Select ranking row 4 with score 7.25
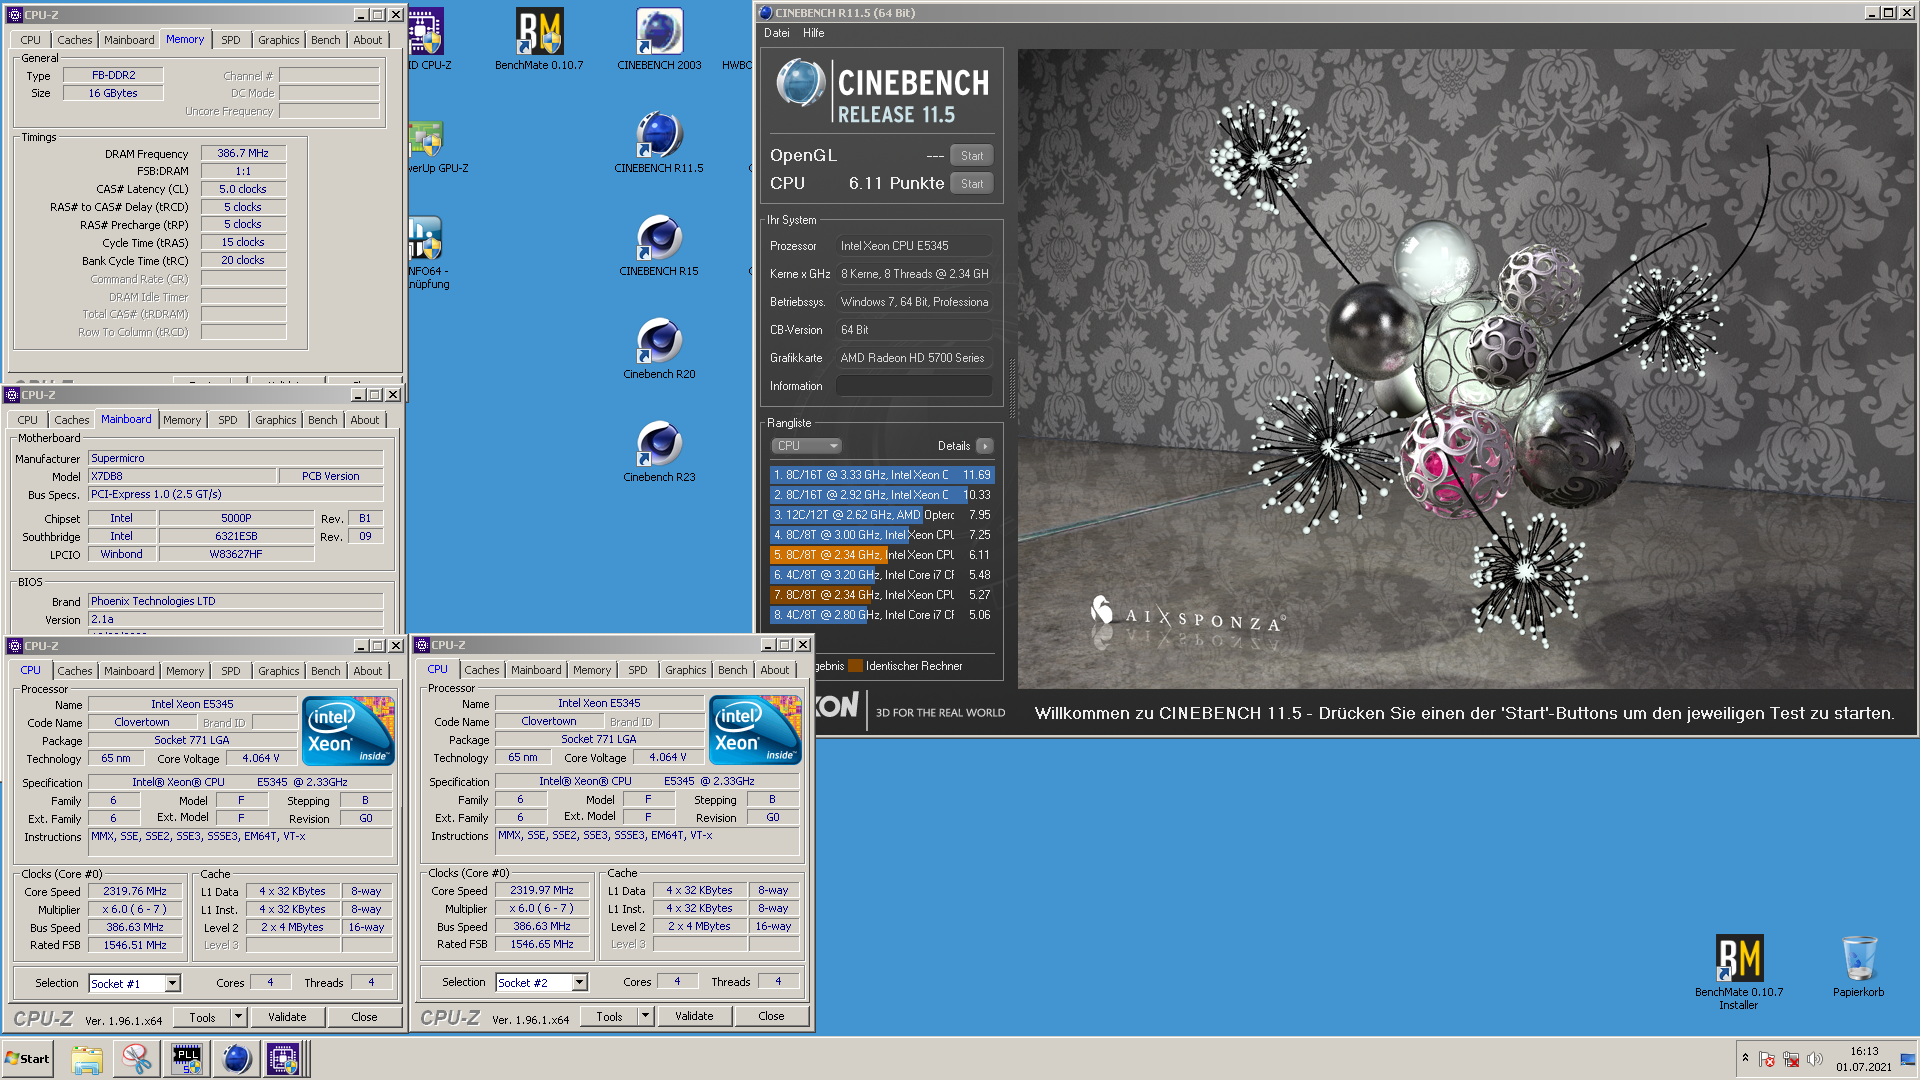The image size is (1920, 1080). tap(882, 535)
